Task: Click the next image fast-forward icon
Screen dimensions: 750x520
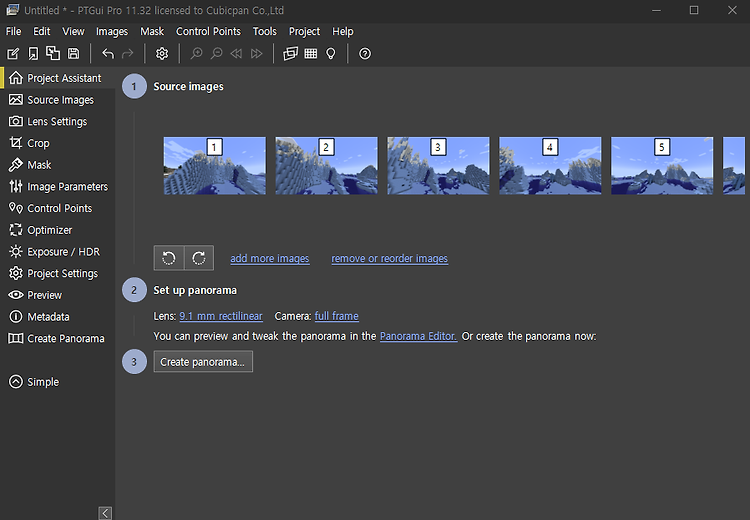Action: (x=257, y=54)
